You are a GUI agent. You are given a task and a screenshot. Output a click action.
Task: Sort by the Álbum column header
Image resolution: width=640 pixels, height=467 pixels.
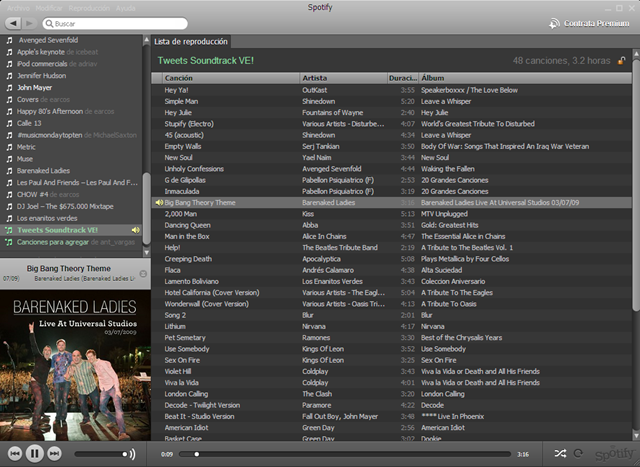(x=525, y=78)
